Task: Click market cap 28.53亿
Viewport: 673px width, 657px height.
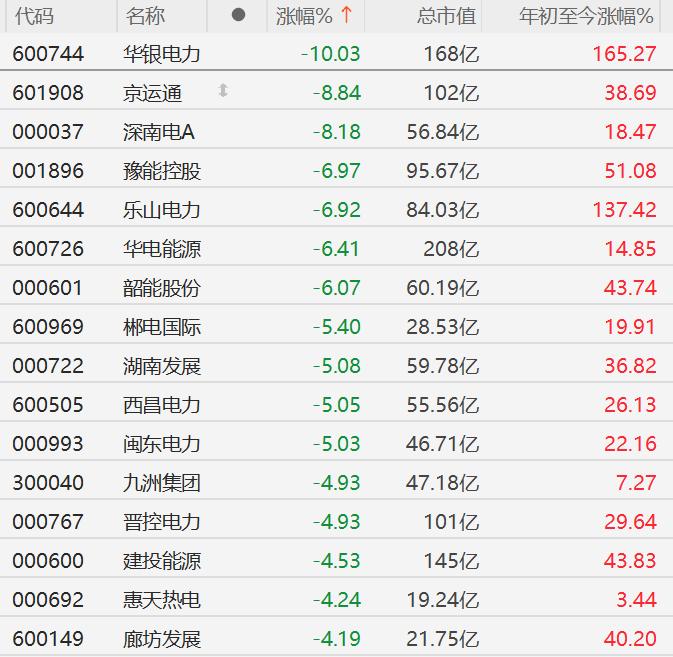Action: [x=443, y=327]
